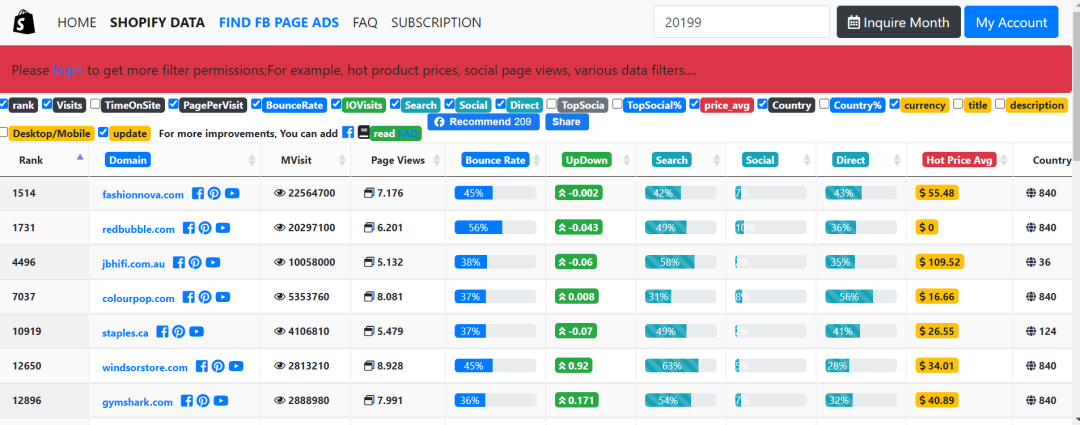This screenshot has width=1080, height=425.
Task: Click the login link in red banner
Action: 68,70
